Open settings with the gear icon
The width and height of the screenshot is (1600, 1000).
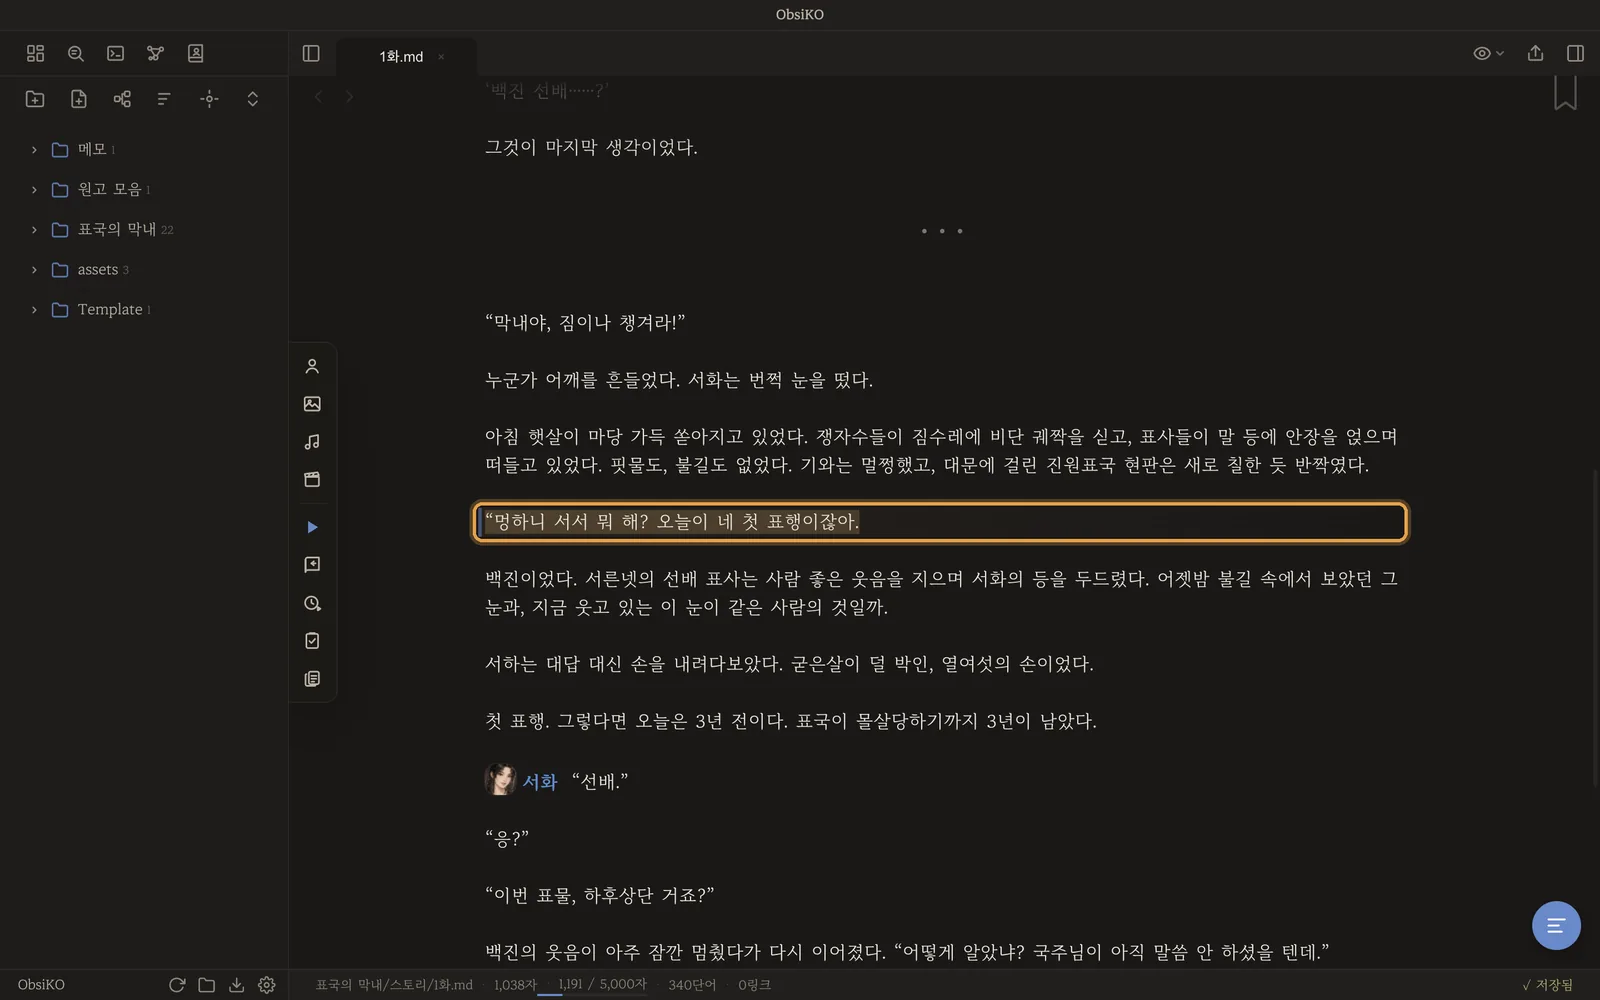pyautogui.click(x=267, y=985)
